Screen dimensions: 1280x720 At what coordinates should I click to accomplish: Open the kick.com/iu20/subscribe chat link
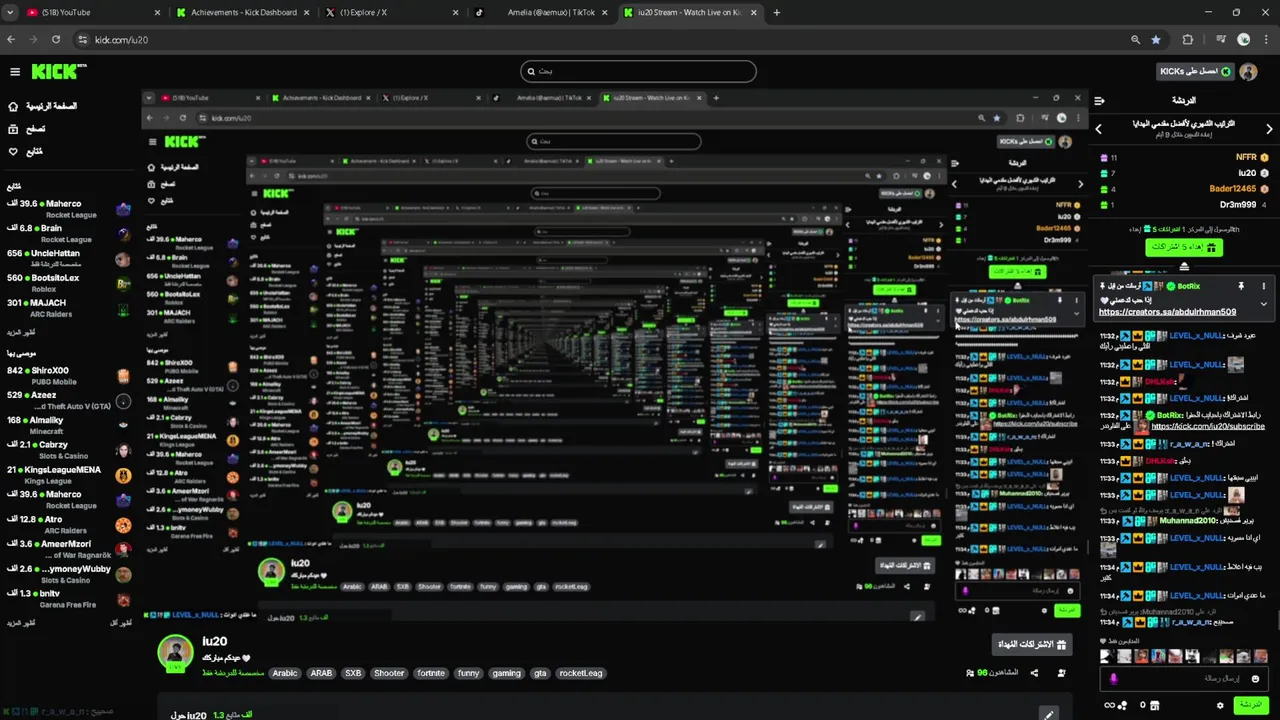coord(1208,427)
